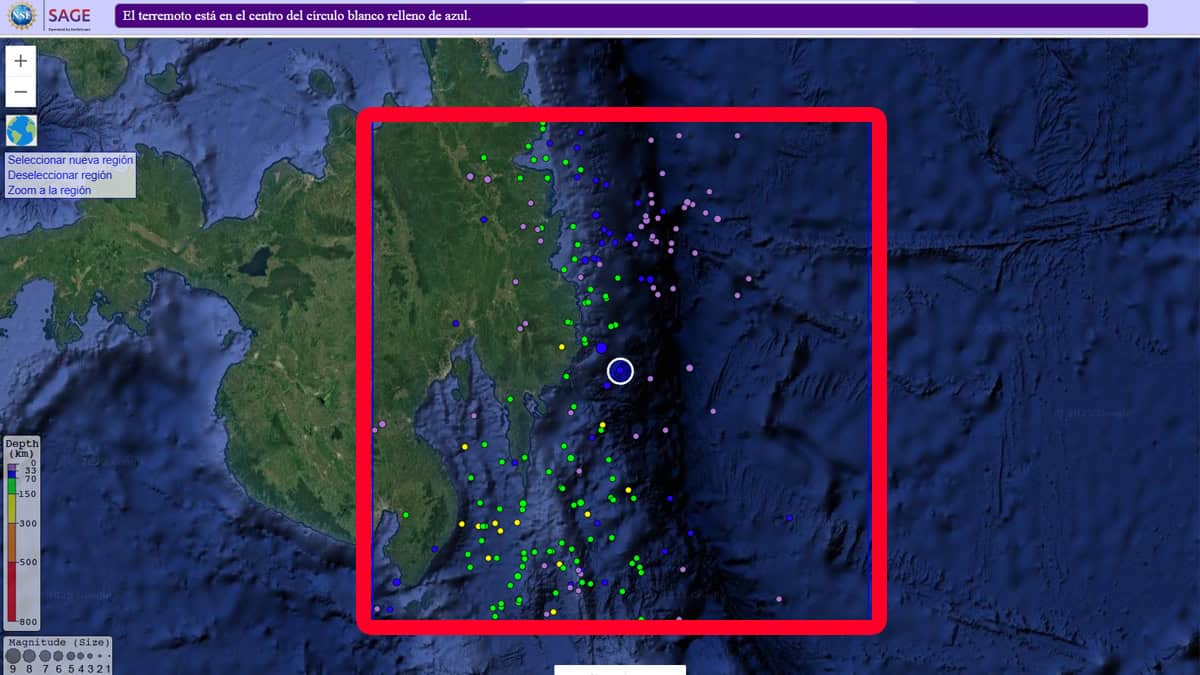The width and height of the screenshot is (1200, 675).
Task: Click 'Deseleccionar región' link
Action: [60, 175]
